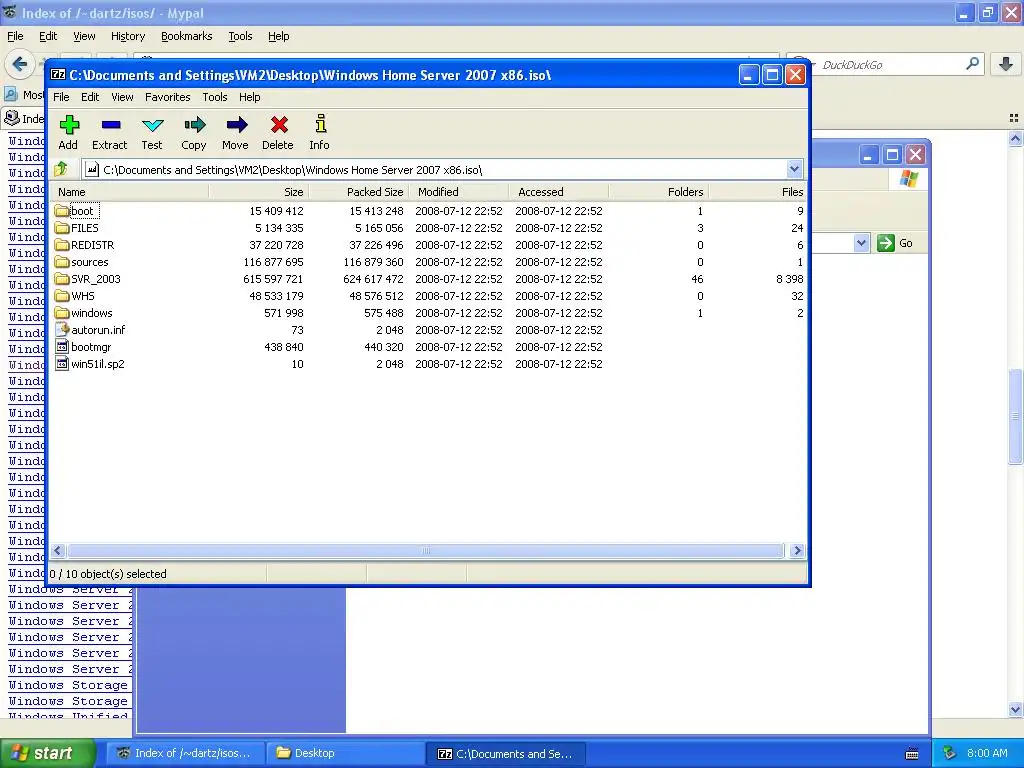Click the Mypal browser back arrow
The height and width of the screenshot is (768, 1024).
pyautogui.click(x=20, y=64)
